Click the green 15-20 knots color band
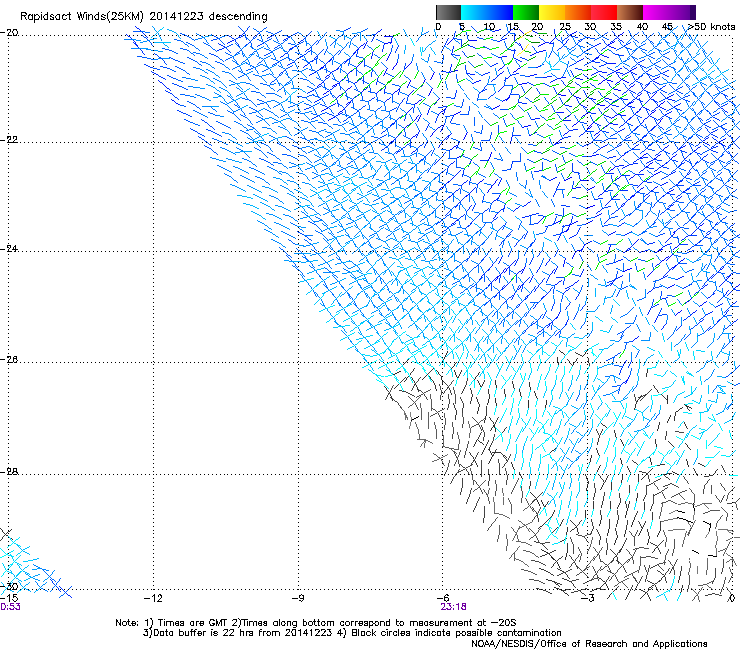This screenshot has width=740, height=650. click(x=526, y=12)
